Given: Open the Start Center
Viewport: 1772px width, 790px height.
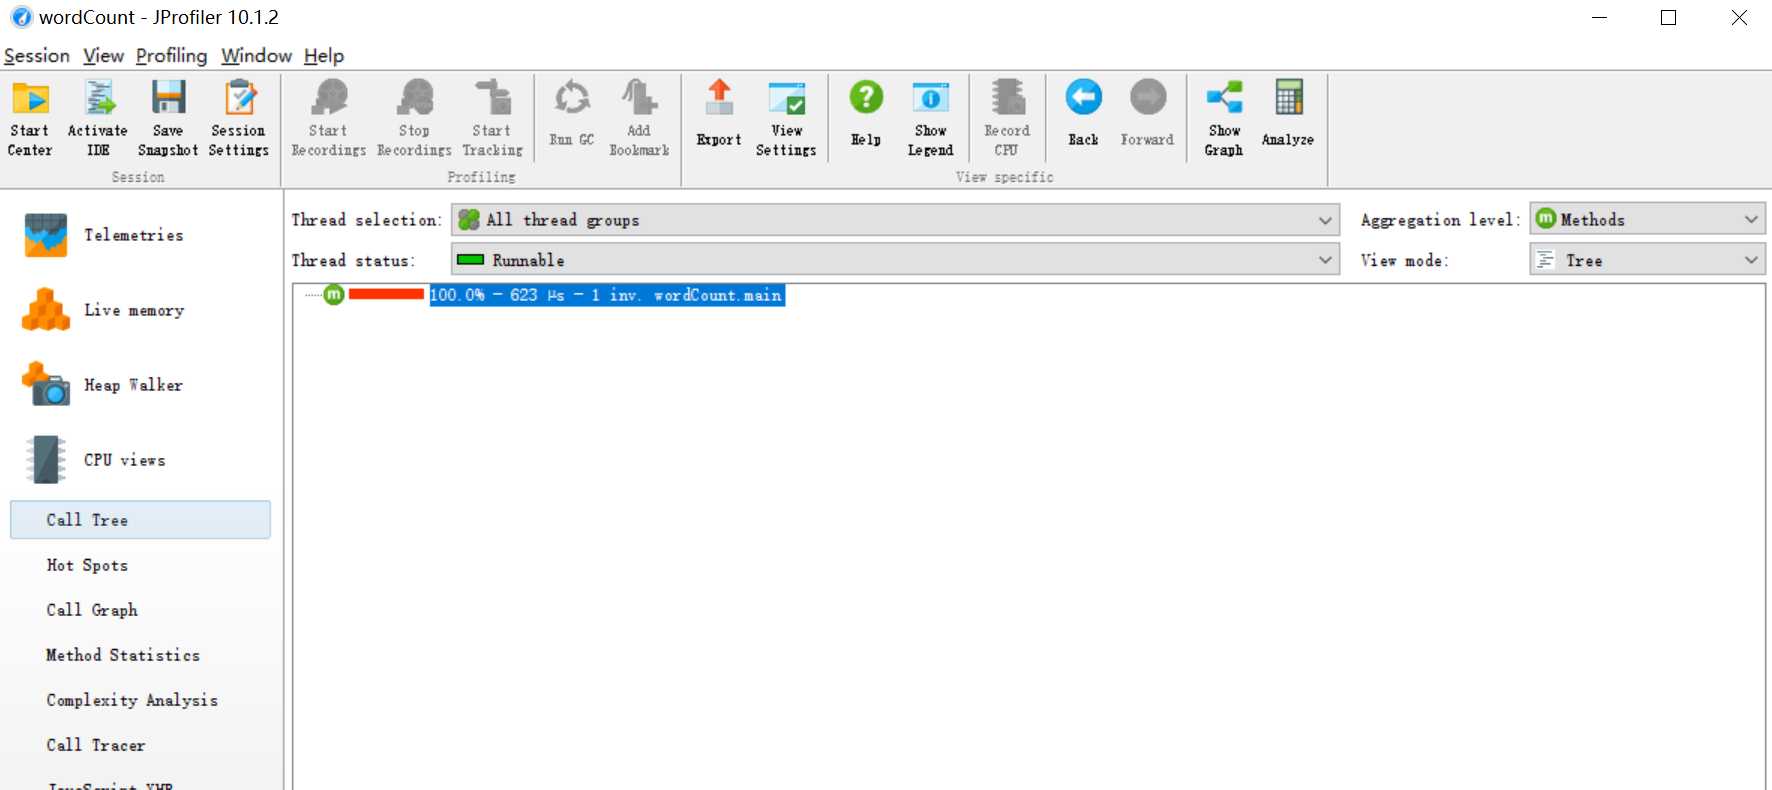Looking at the screenshot, I should pyautogui.click(x=30, y=118).
